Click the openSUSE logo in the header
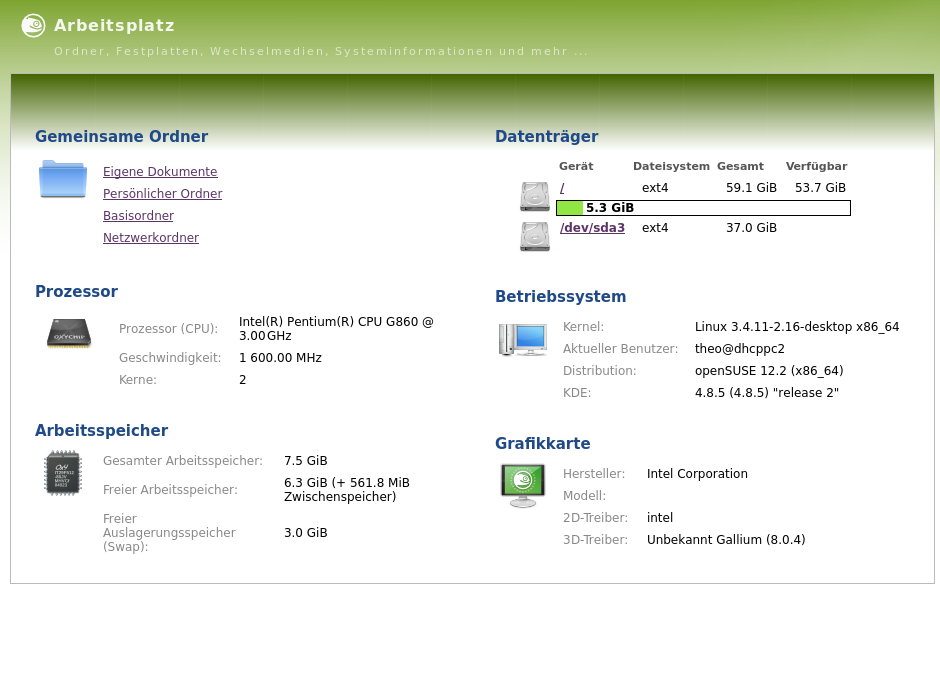The image size is (940, 680). pyautogui.click(x=33, y=26)
